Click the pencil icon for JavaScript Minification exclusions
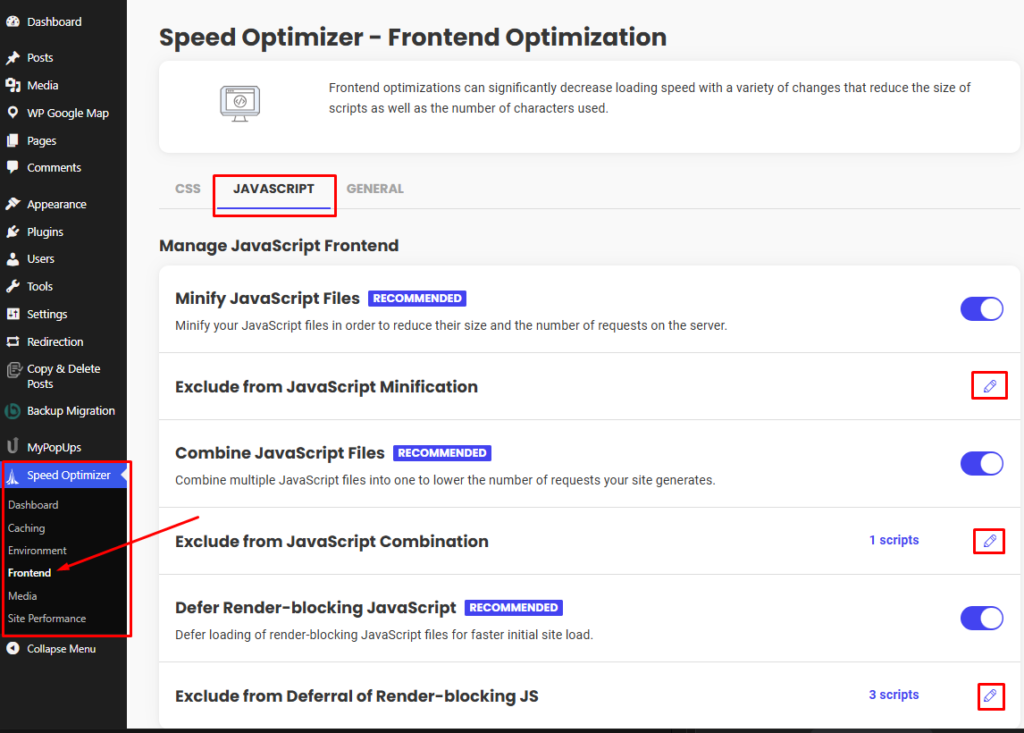The image size is (1024, 733). point(989,386)
